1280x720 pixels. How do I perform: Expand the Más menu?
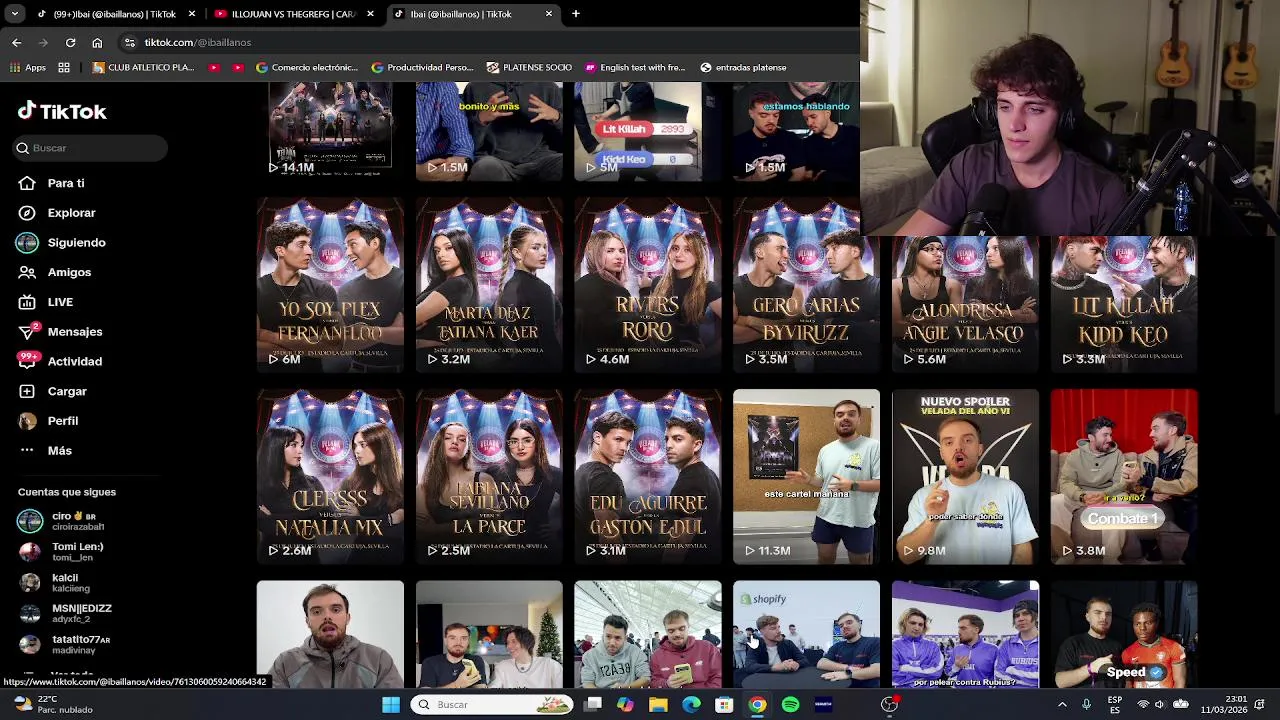[x=60, y=451]
